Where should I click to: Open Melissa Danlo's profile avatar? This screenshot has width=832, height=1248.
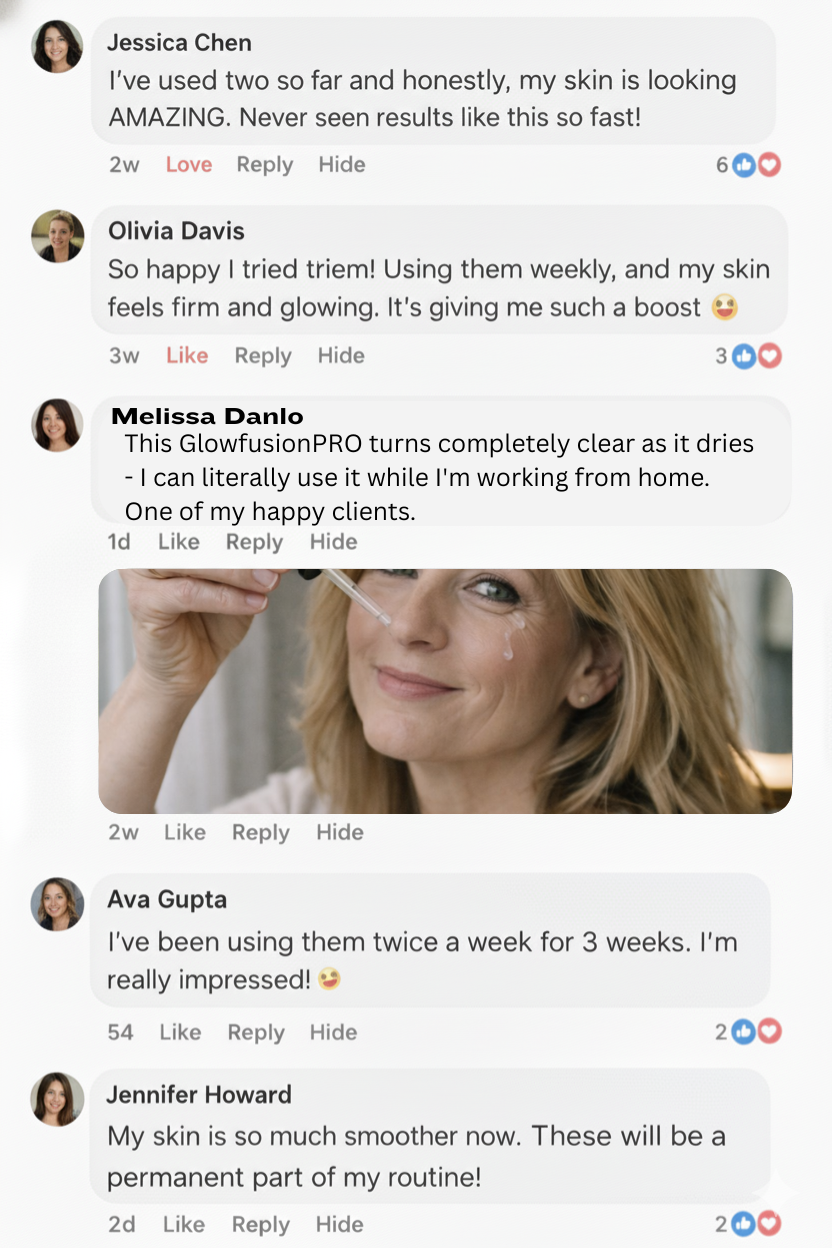pos(57,425)
